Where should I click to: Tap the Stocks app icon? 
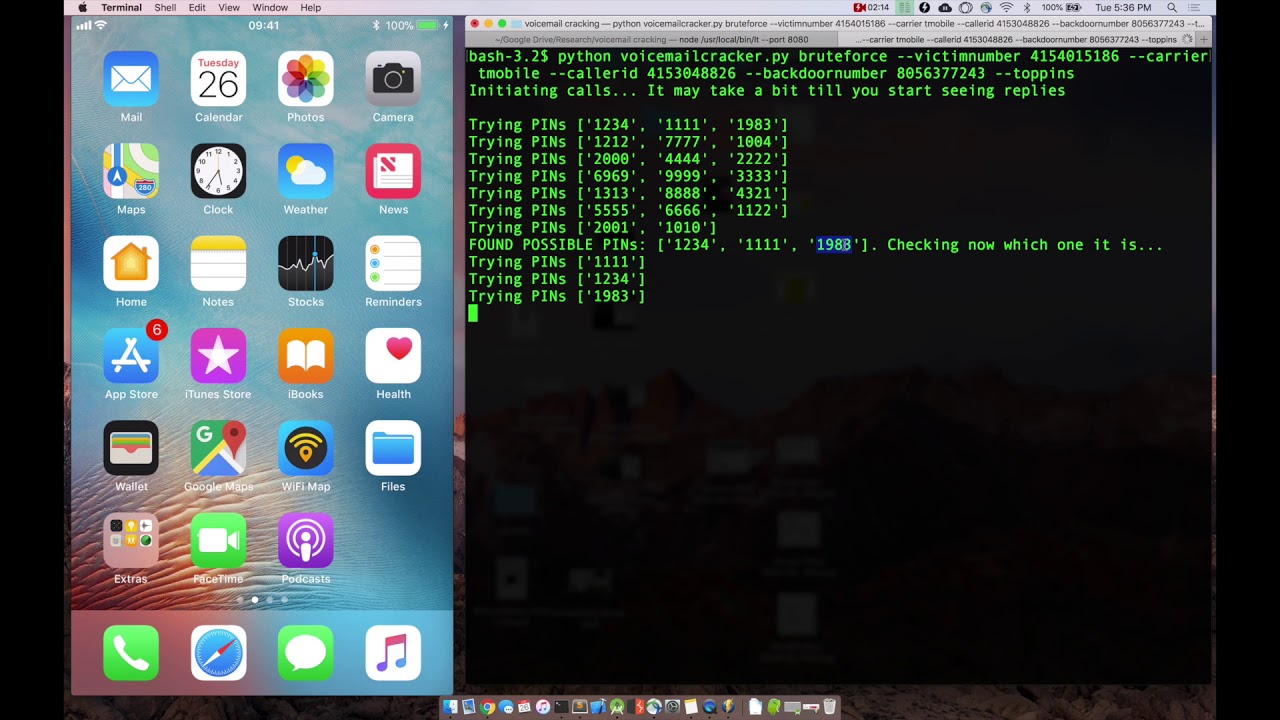click(306, 264)
